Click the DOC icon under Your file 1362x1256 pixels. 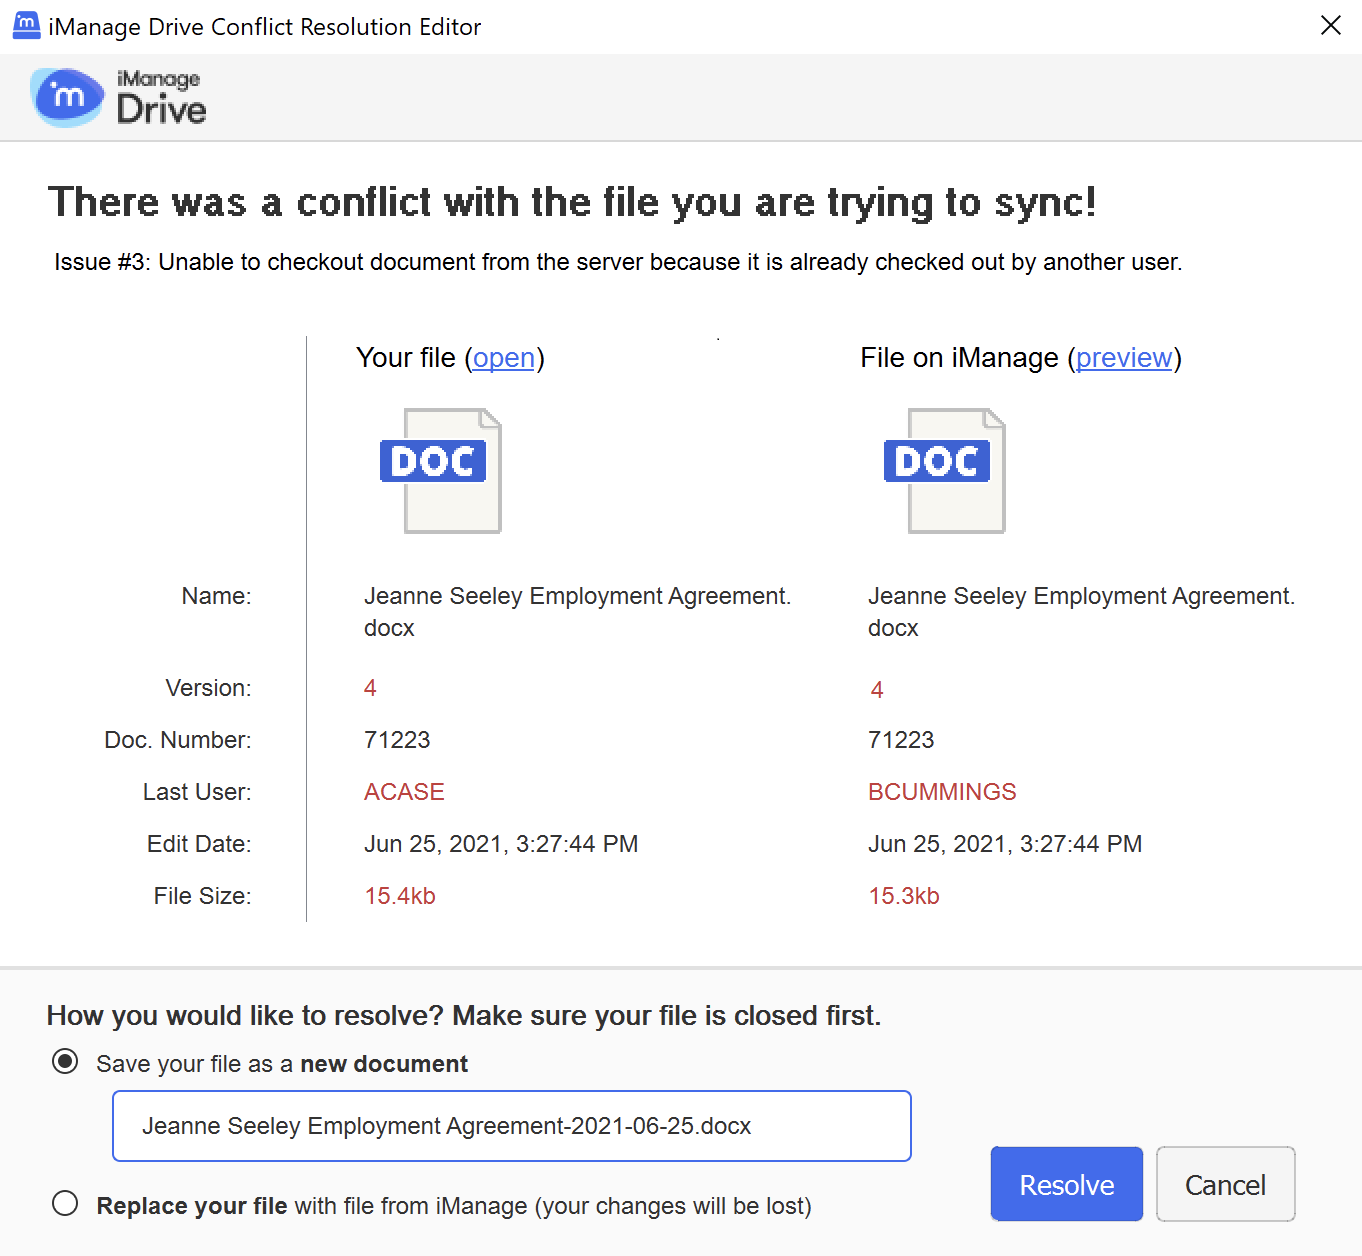tap(441, 470)
